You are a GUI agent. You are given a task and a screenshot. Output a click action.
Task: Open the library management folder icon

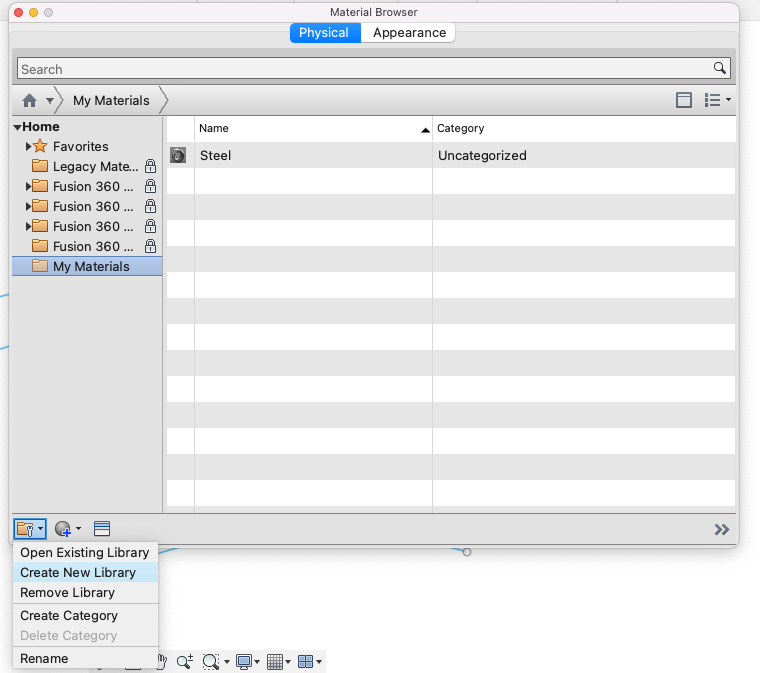(25, 529)
